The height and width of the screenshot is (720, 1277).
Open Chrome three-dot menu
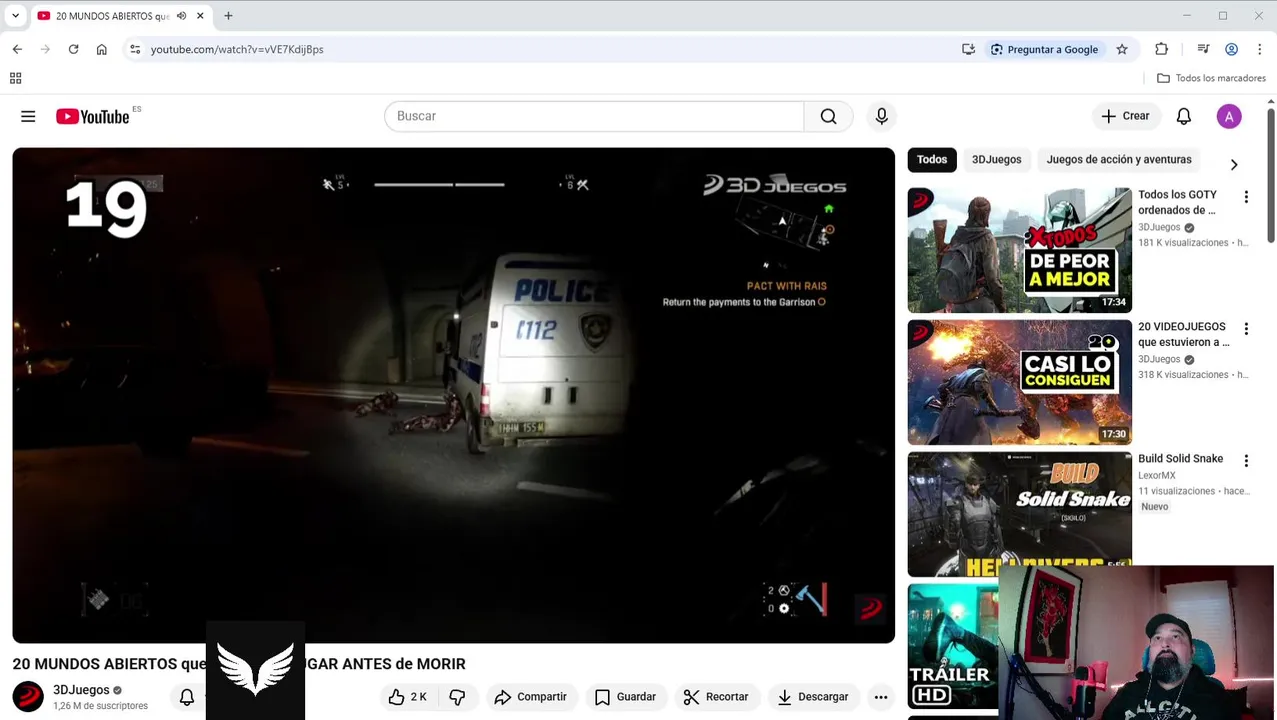point(1259,49)
